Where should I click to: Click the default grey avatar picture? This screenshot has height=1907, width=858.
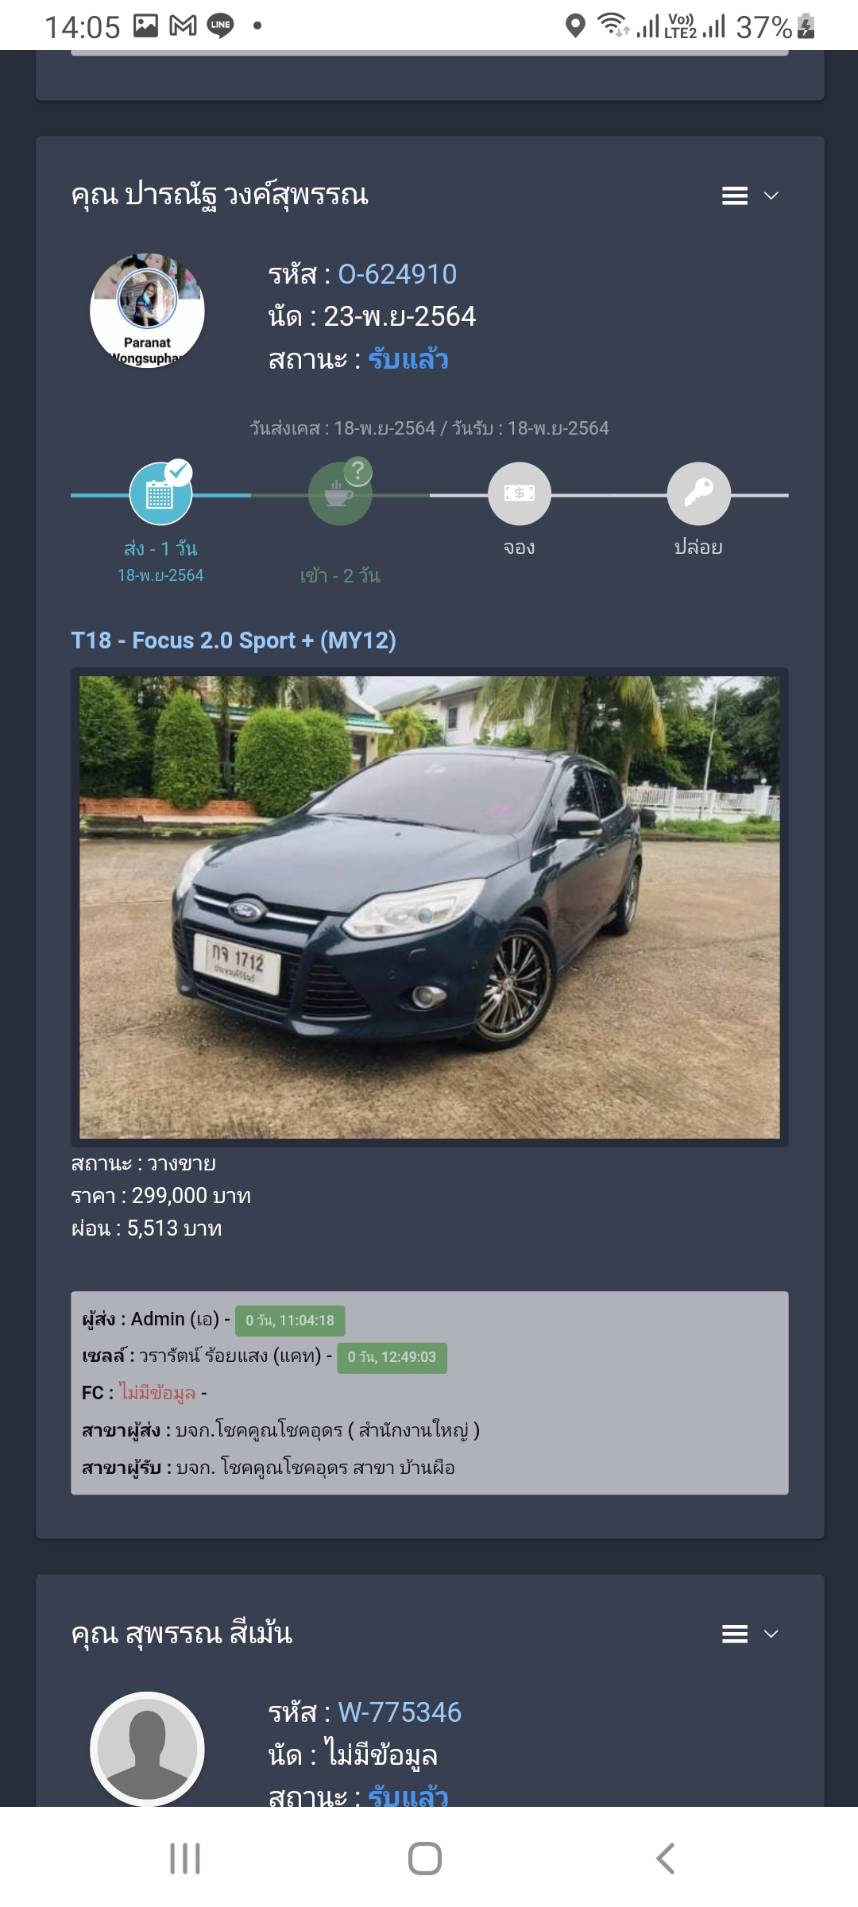(147, 1749)
